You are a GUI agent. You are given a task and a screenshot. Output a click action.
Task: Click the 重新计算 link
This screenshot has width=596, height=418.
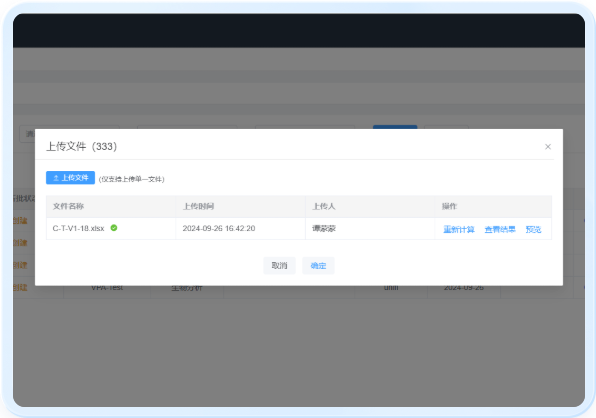(459, 229)
